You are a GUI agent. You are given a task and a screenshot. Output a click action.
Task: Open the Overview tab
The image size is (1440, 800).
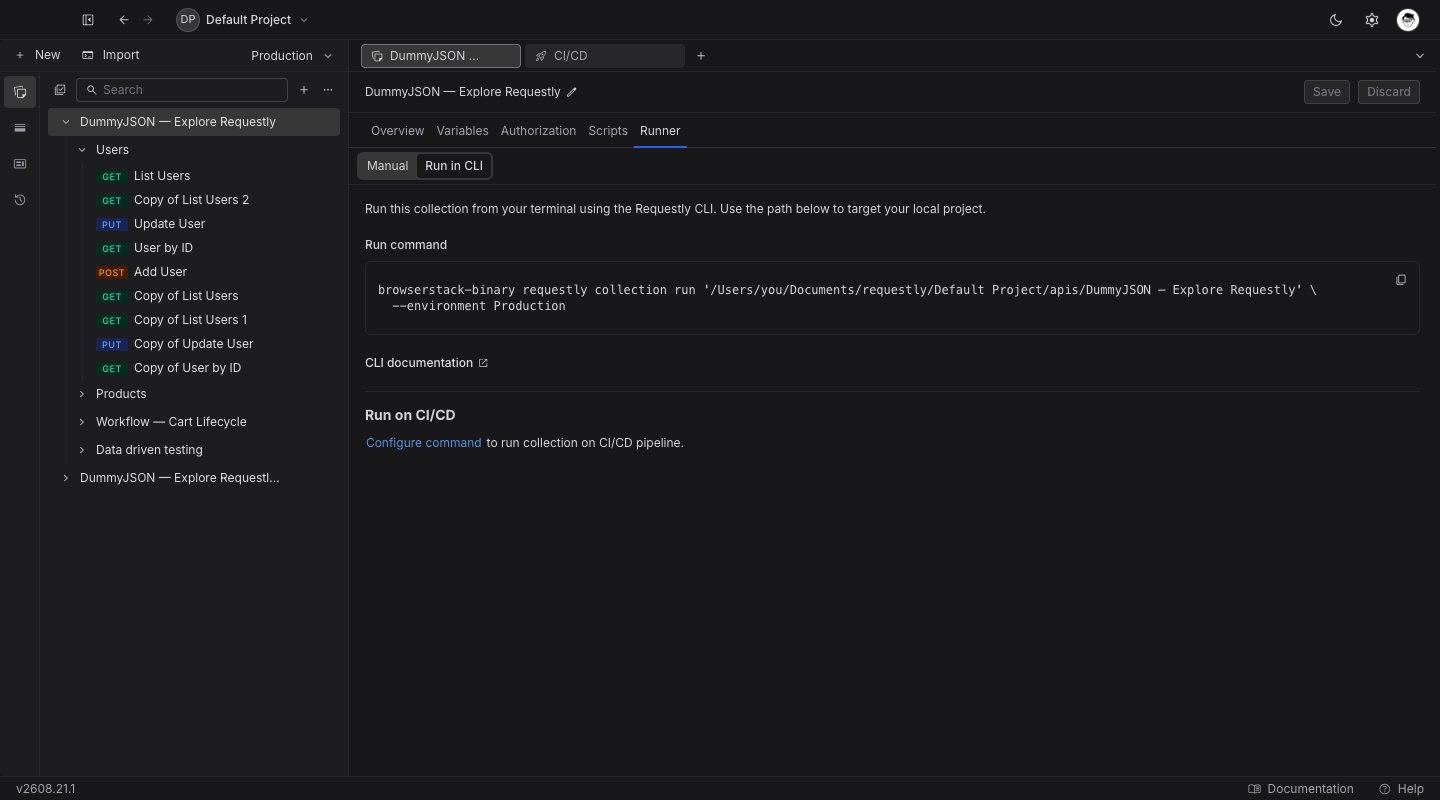pyautogui.click(x=398, y=131)
